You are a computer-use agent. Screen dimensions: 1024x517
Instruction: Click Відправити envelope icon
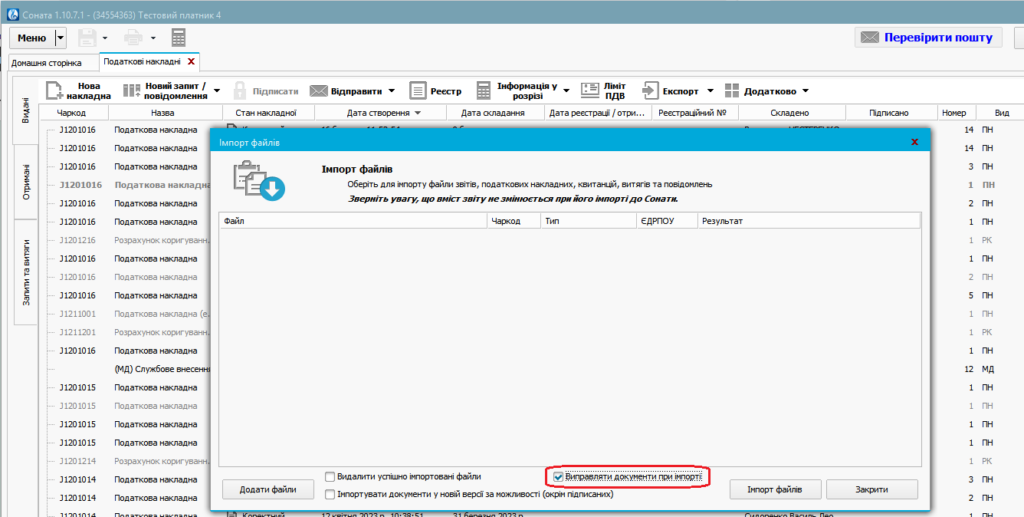[318, 91]
